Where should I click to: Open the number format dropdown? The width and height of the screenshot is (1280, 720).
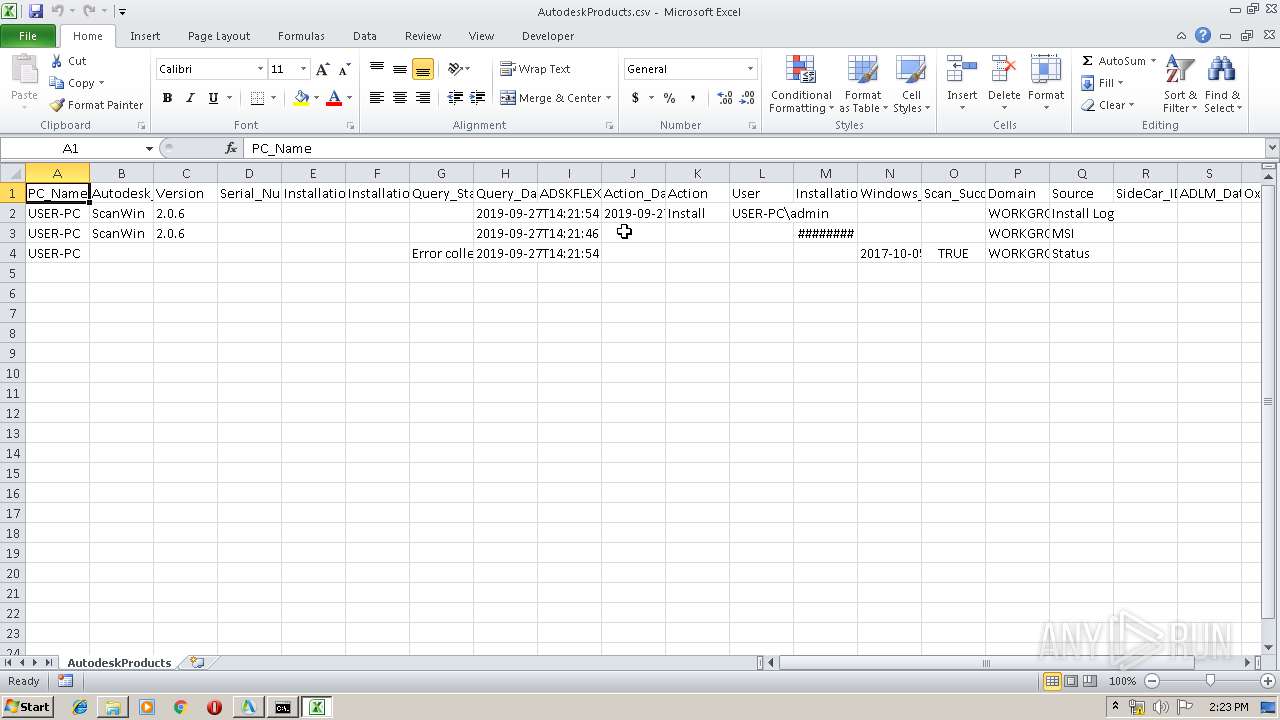click(750, 69)
